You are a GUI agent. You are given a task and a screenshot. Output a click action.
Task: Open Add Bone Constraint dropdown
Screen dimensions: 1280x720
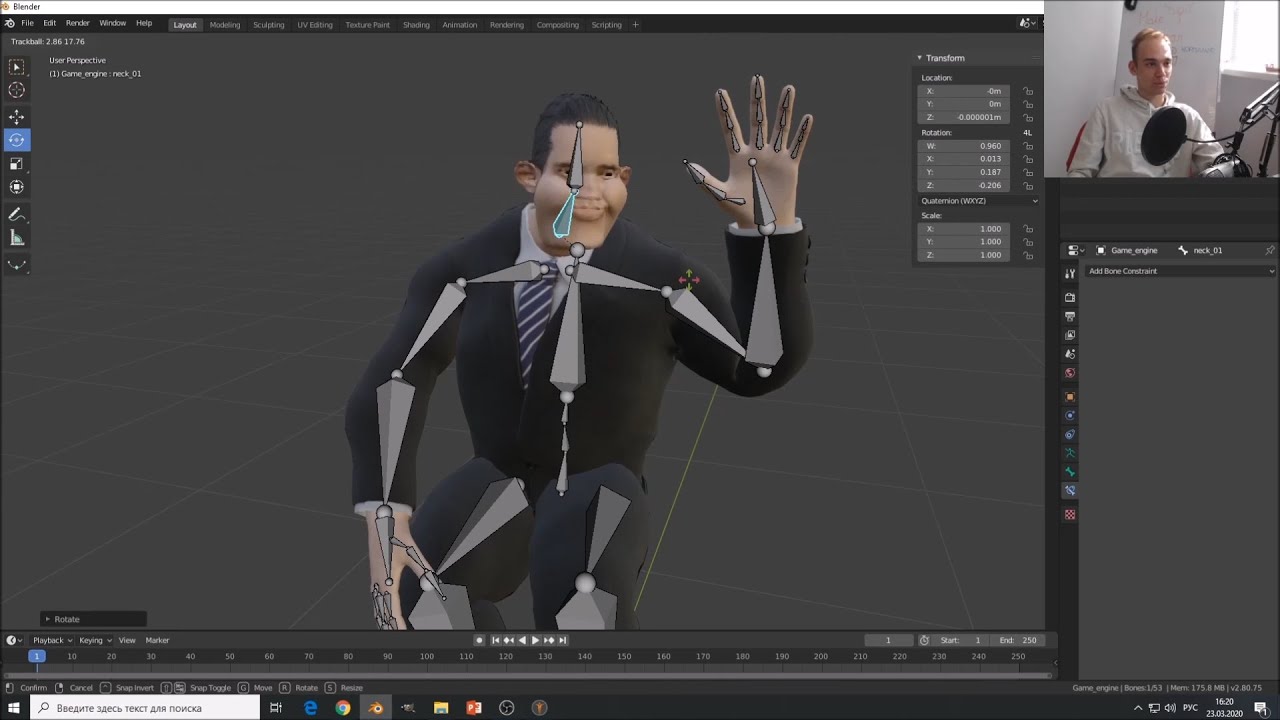coord(1181,271)
